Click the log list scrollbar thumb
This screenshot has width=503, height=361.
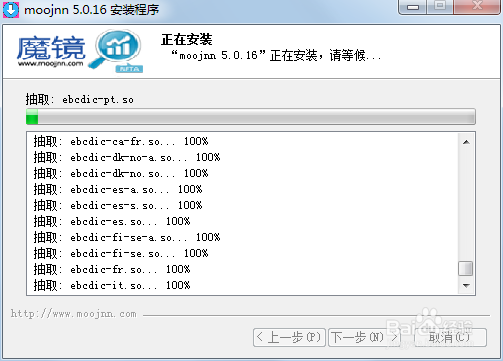466,269
